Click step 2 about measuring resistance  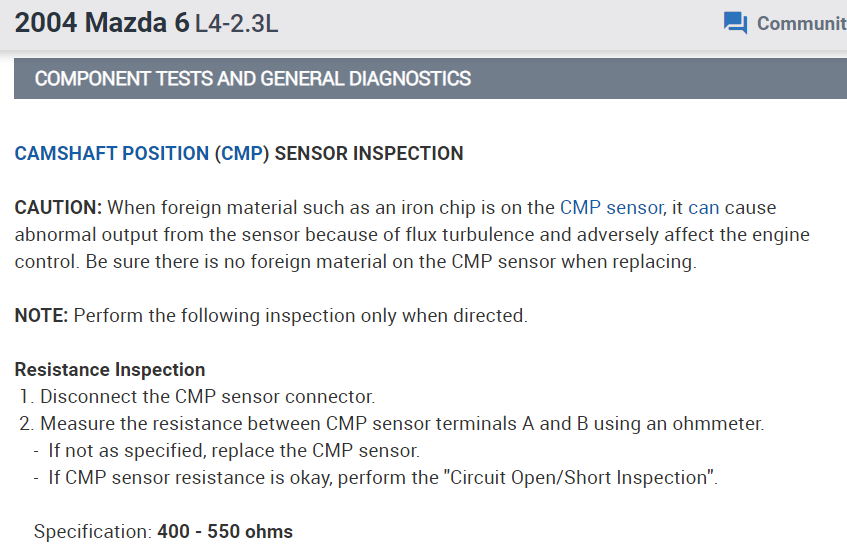[x=401, y=424]
